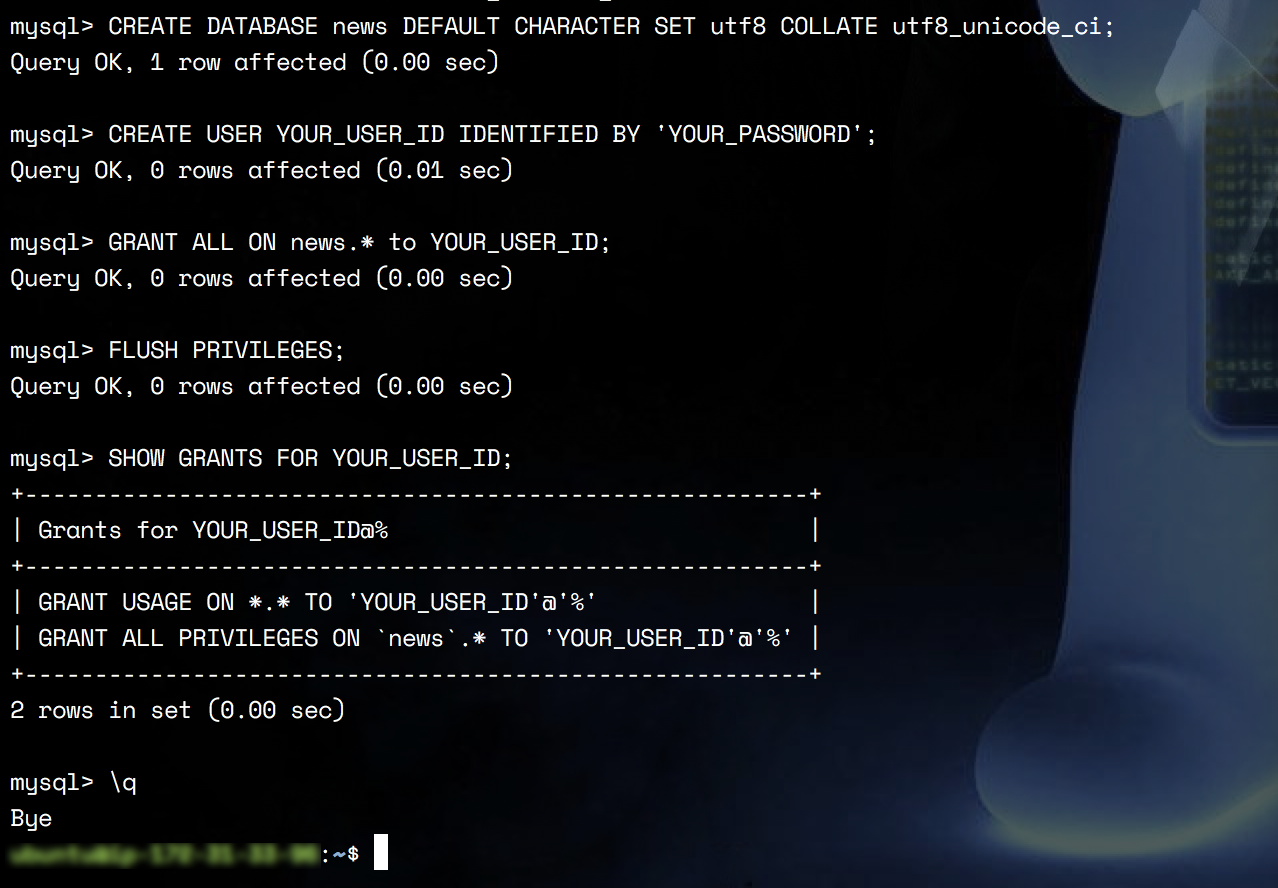1278x888 pixels.
Task: Click the 'GRANT ALL ON news.*' command line
Action: tap(310, 243)
